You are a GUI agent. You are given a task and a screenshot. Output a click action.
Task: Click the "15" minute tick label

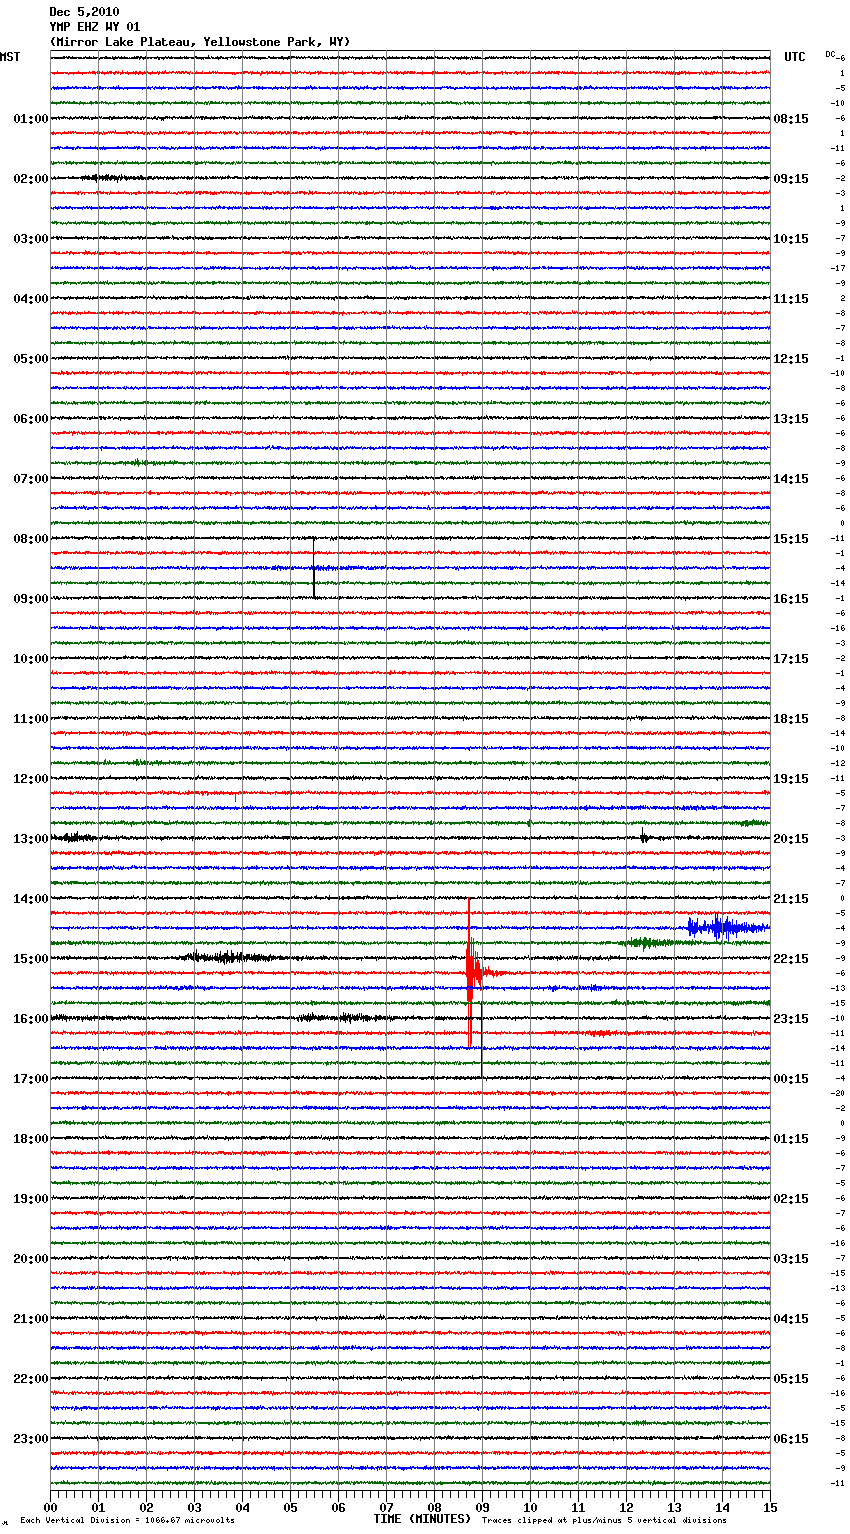[770, 1507]
